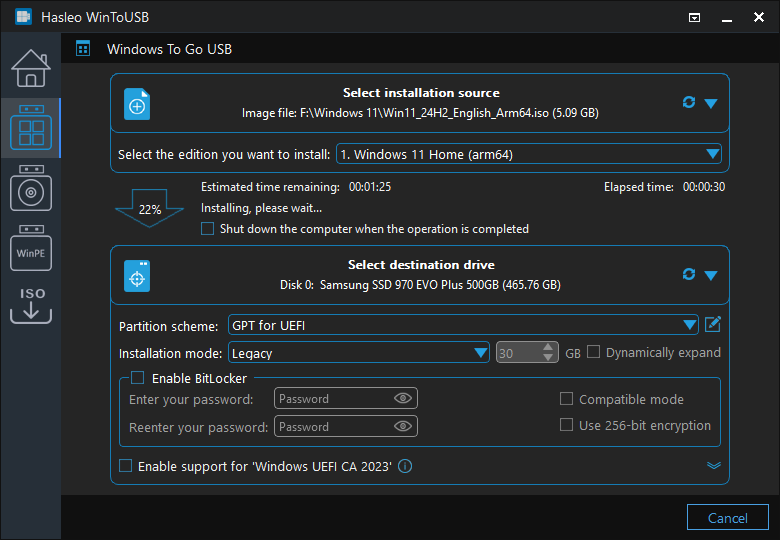This screenshot has height=540, width=780.
Task: Enable support for Windows UEFI CA 2023
Action: click(x=125, y=466)
